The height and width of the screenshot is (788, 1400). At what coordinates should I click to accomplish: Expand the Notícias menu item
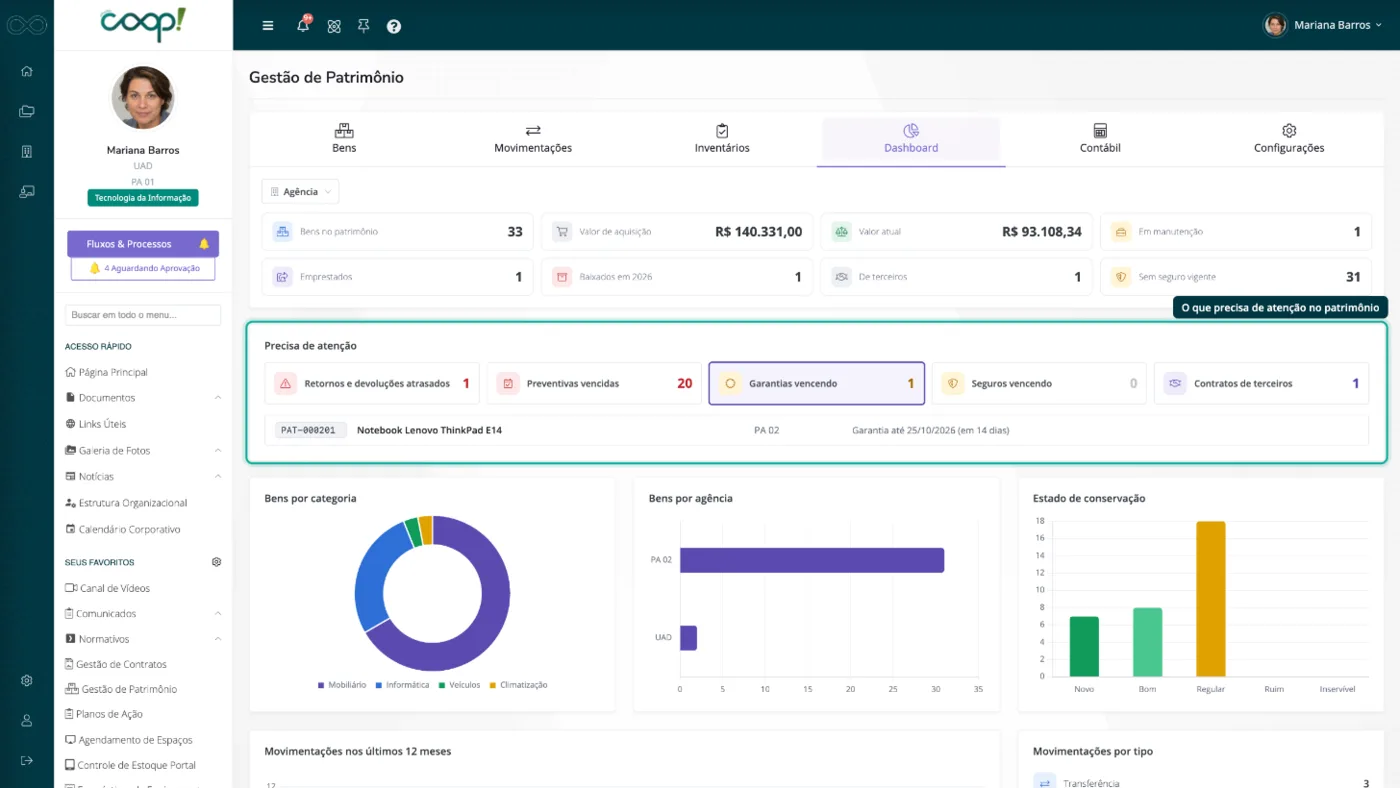(x=143, y=477)
